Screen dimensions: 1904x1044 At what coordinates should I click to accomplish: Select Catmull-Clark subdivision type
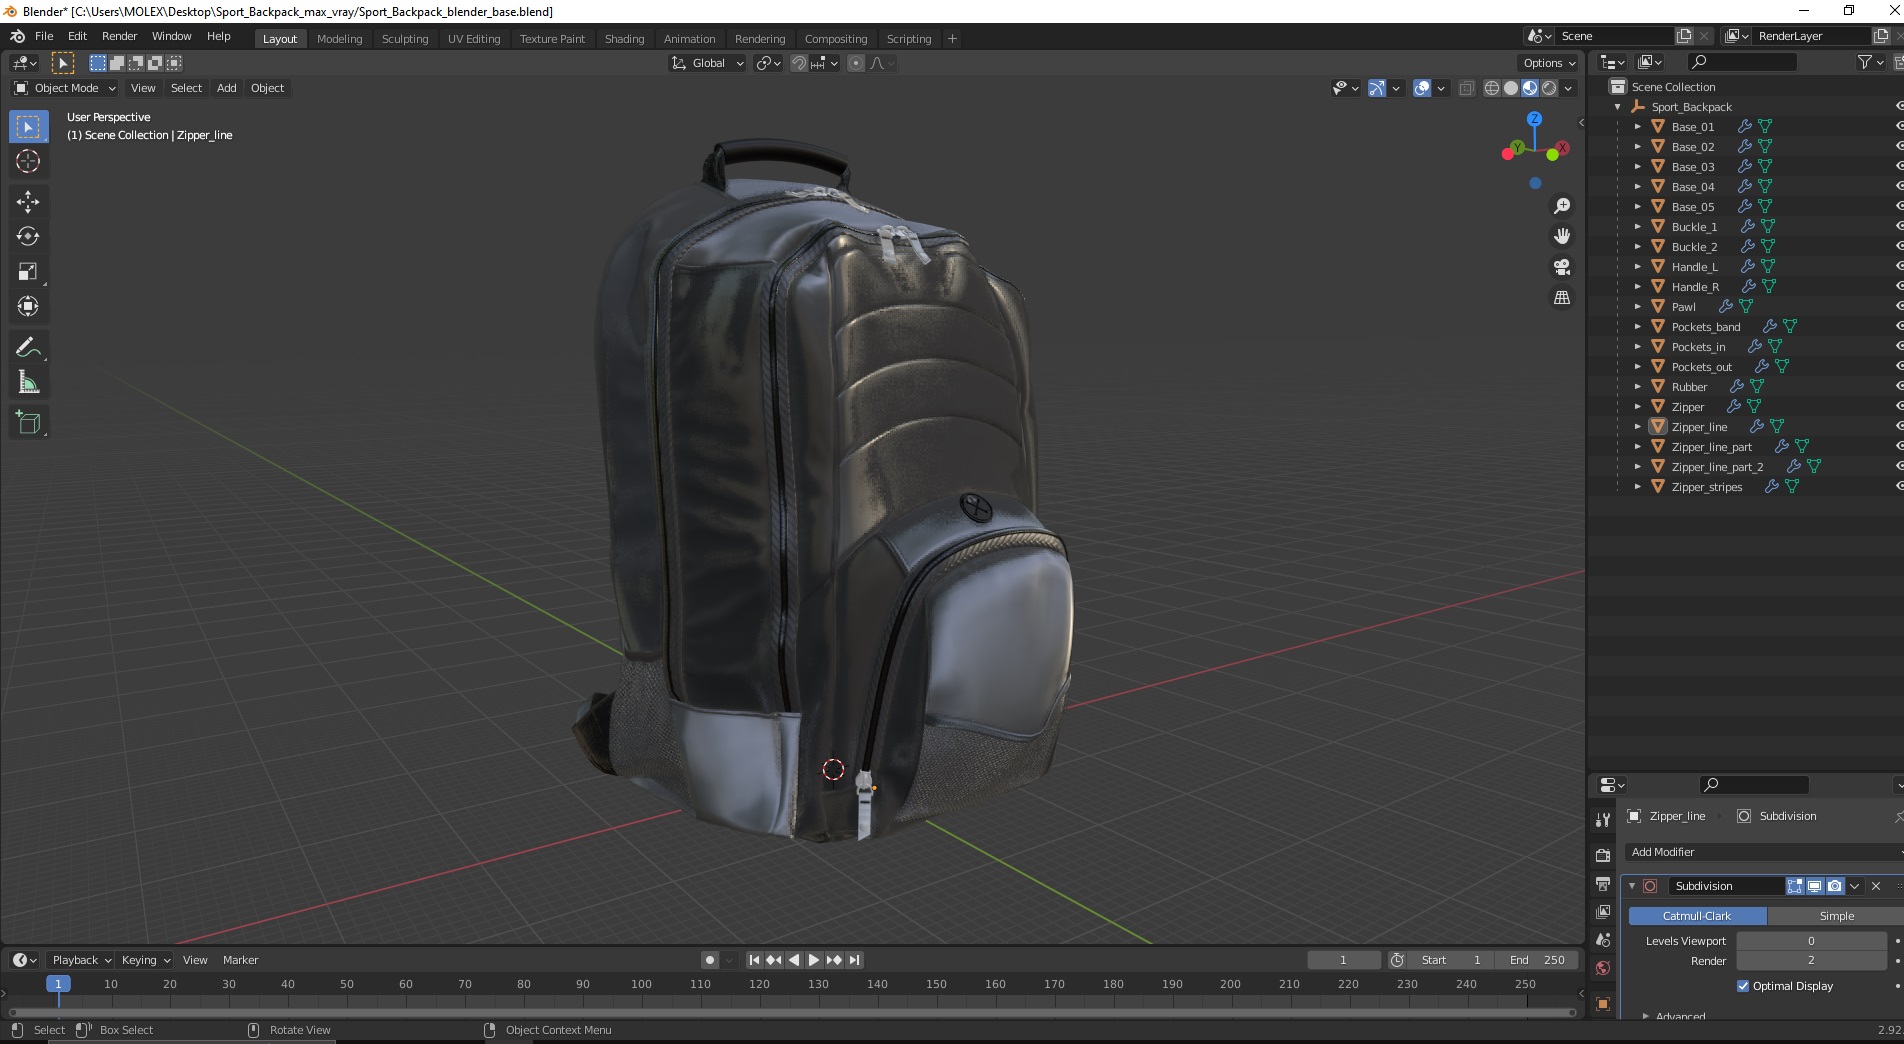1697,916
